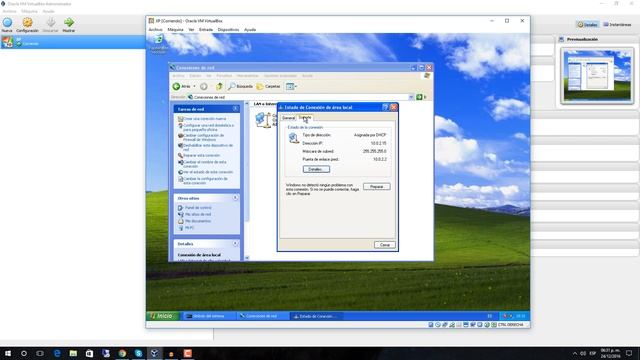
Task: Open Skype from the Windows taskbar
Action: coord(138,353)
